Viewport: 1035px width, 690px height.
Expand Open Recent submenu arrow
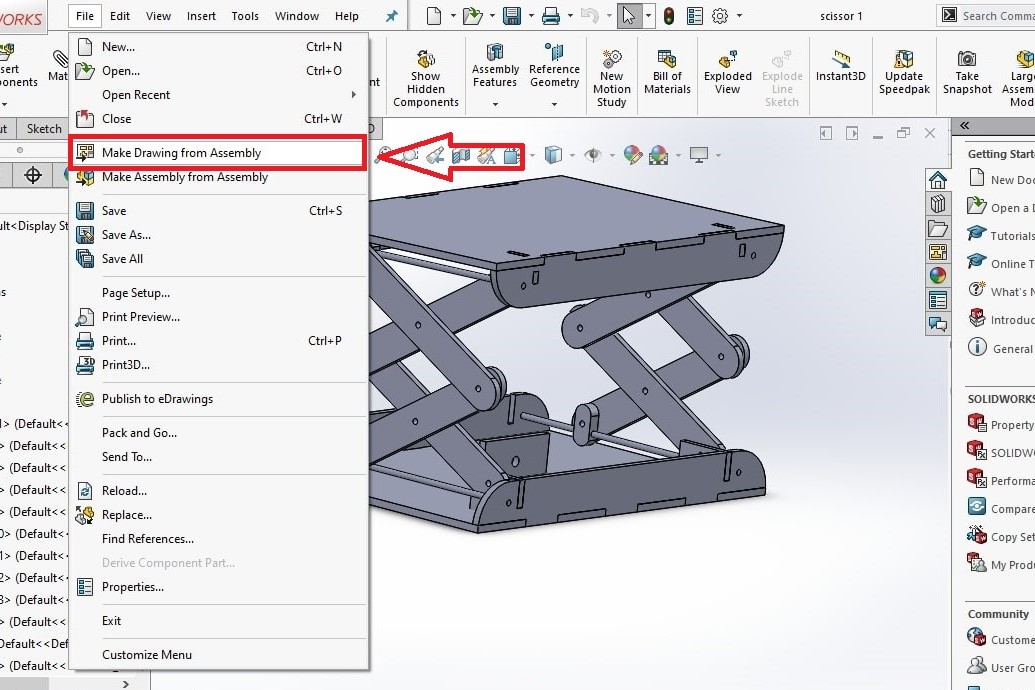354,94
